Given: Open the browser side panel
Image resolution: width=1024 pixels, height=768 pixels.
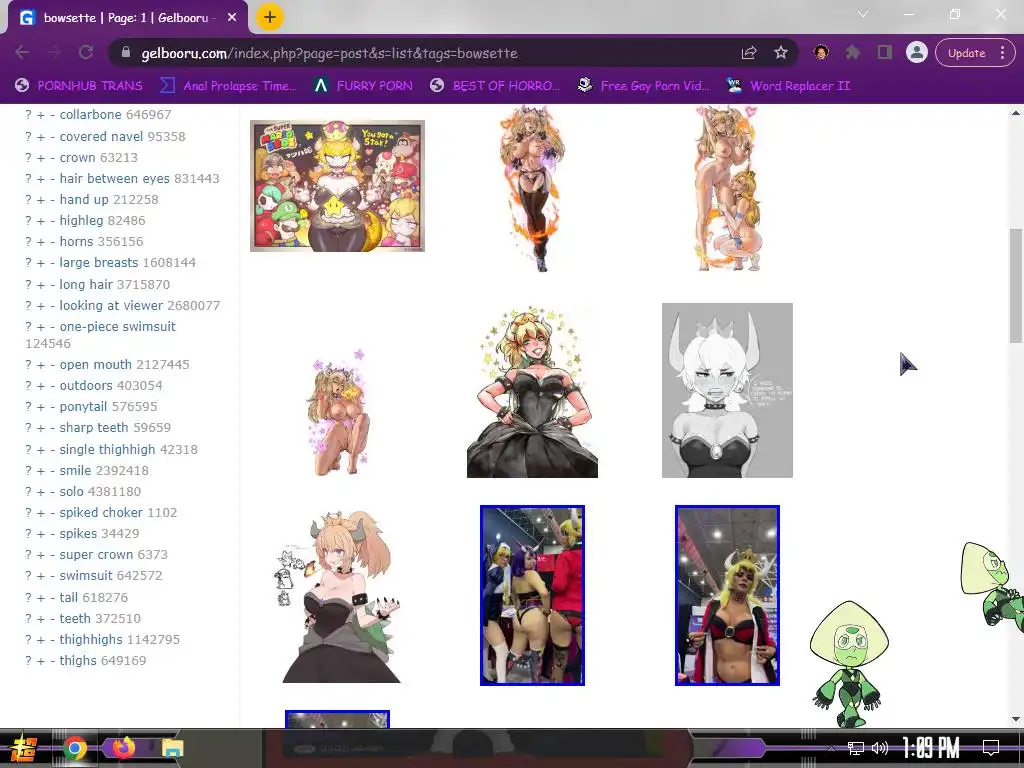Looking at the screenshot, I should [884, 52].
